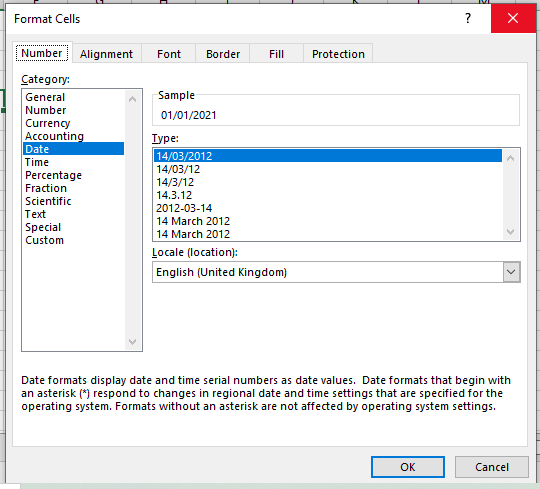Choose the Special category
Screen dimensions: 540x489
73,227
